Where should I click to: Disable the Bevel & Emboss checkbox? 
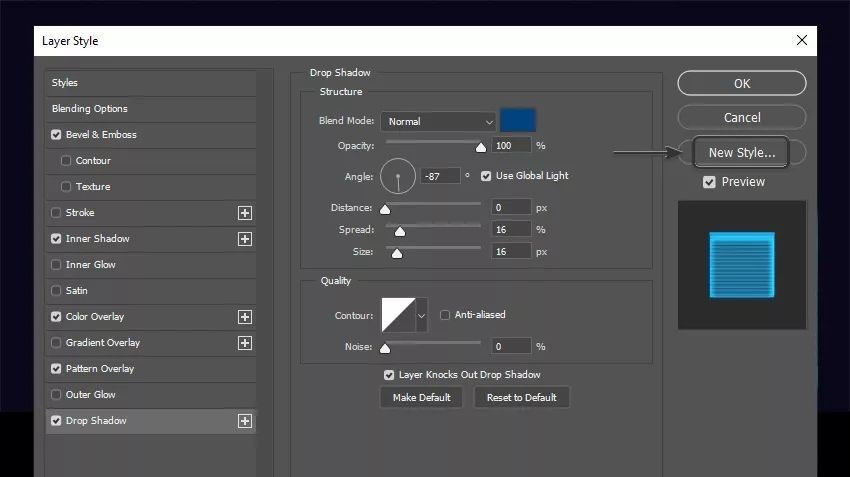pos(56,134)
